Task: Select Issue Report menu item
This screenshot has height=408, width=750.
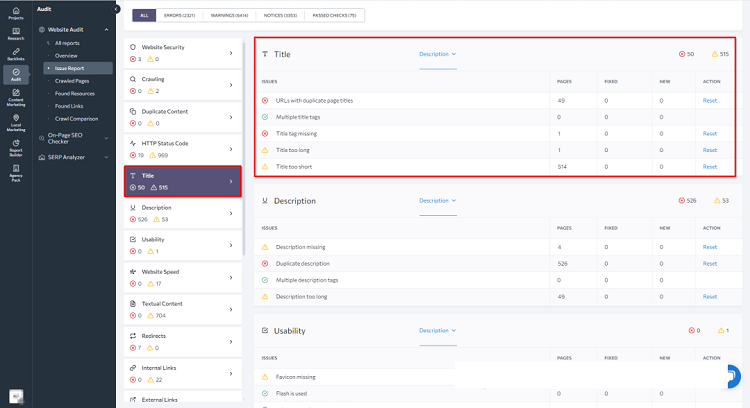Action: [78, 68]
